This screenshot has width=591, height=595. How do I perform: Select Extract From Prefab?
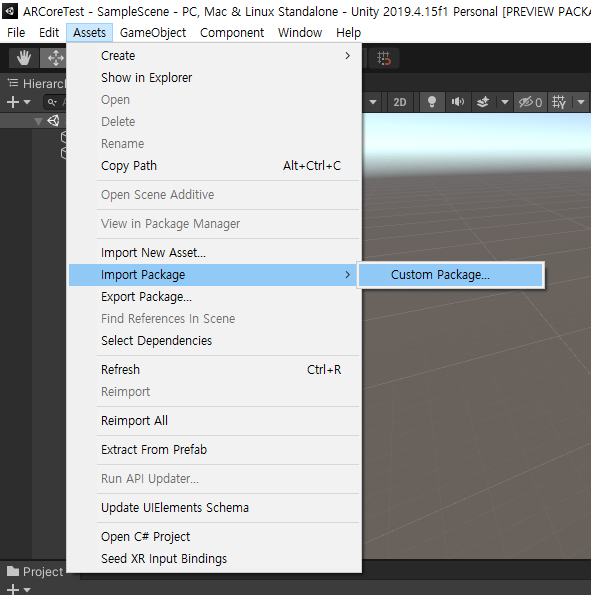(x=214, y=450)
